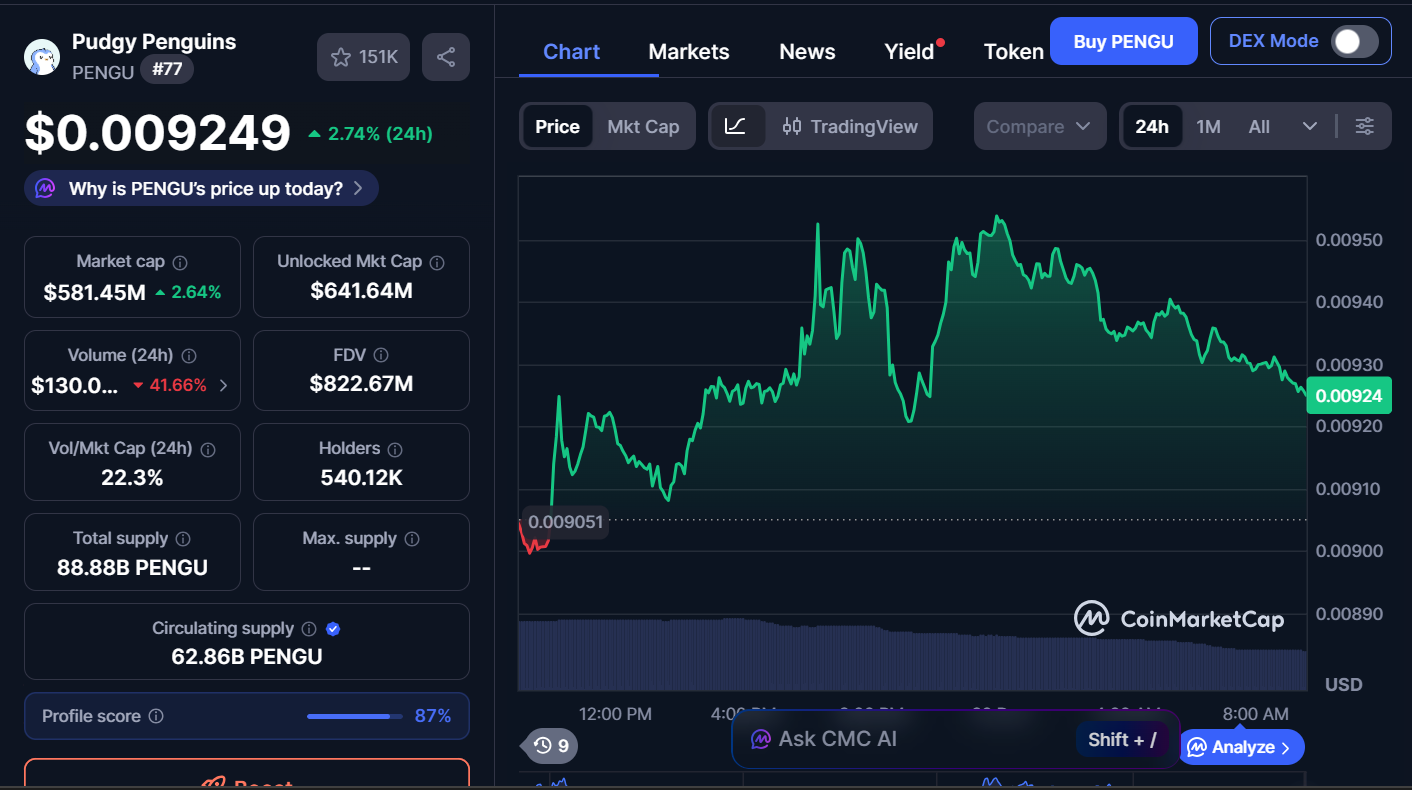
Task: Select the line chart type icon
Action: (737, 126)
